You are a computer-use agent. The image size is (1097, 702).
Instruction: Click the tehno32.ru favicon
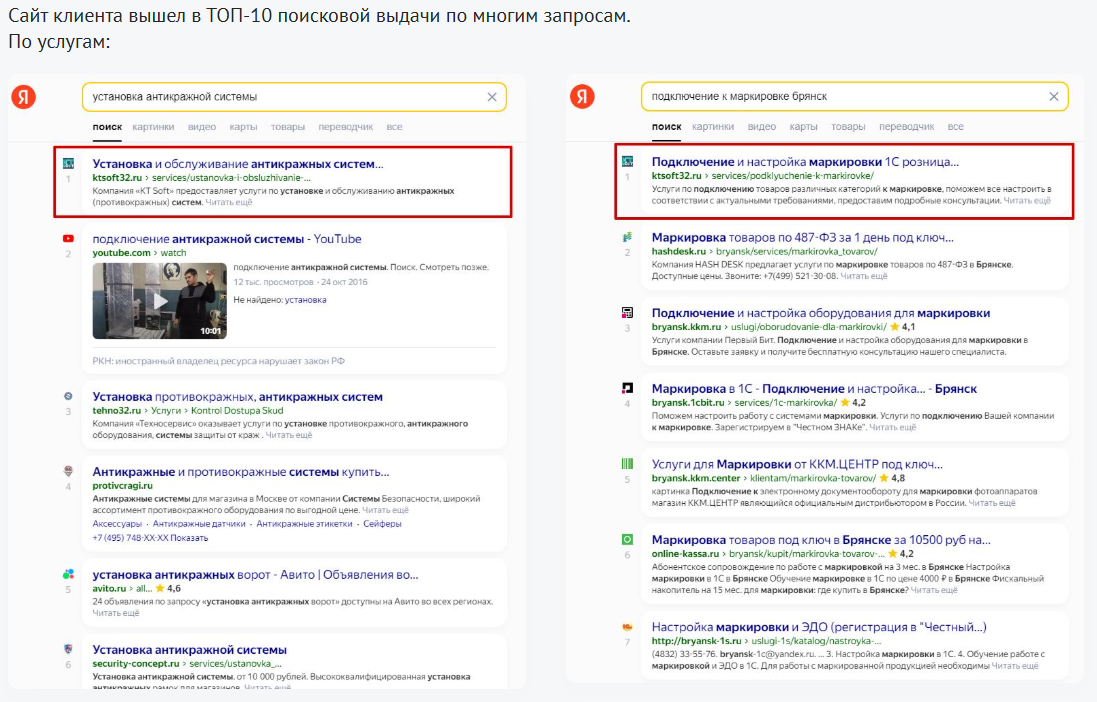[x=68, y=396]
